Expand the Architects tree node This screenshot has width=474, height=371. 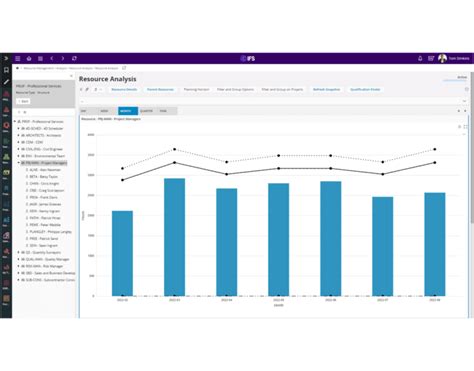pyautogui.click(x=19, y=135)
